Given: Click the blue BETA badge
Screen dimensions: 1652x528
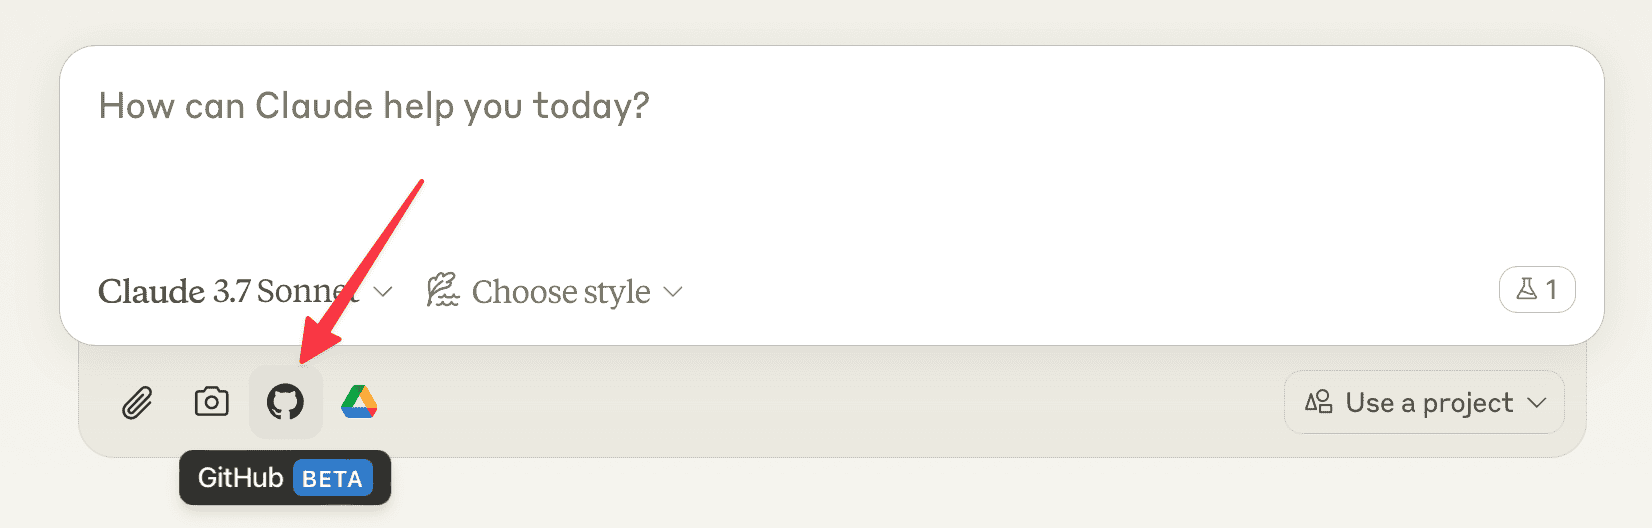Looking at the screenshot, I should coord(332,479).
